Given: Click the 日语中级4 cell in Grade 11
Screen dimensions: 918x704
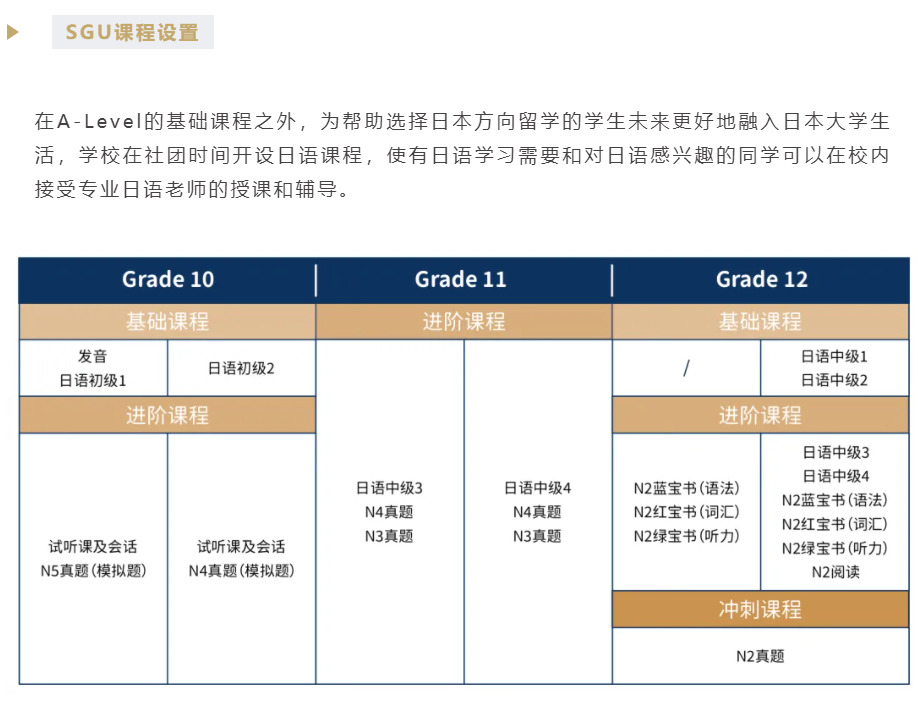Looking at the screenshot, I should [537, 489].
